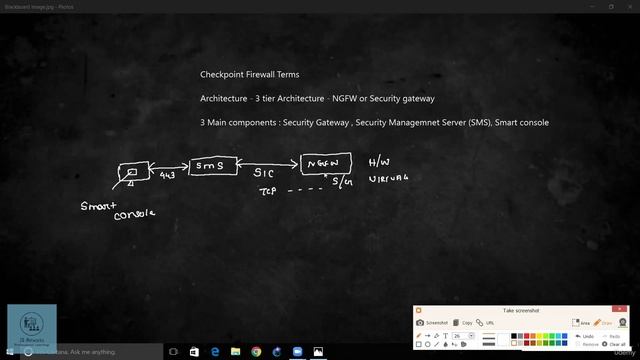Screen dimensions: 640x360
Task: Pick the white color swatch
Action: pos(514,343)
